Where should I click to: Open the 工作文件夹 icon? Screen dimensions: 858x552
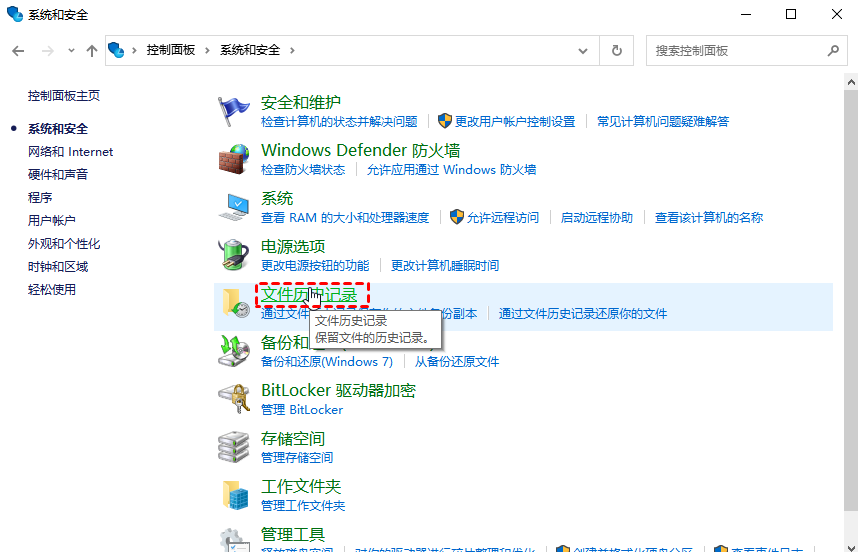234,494
